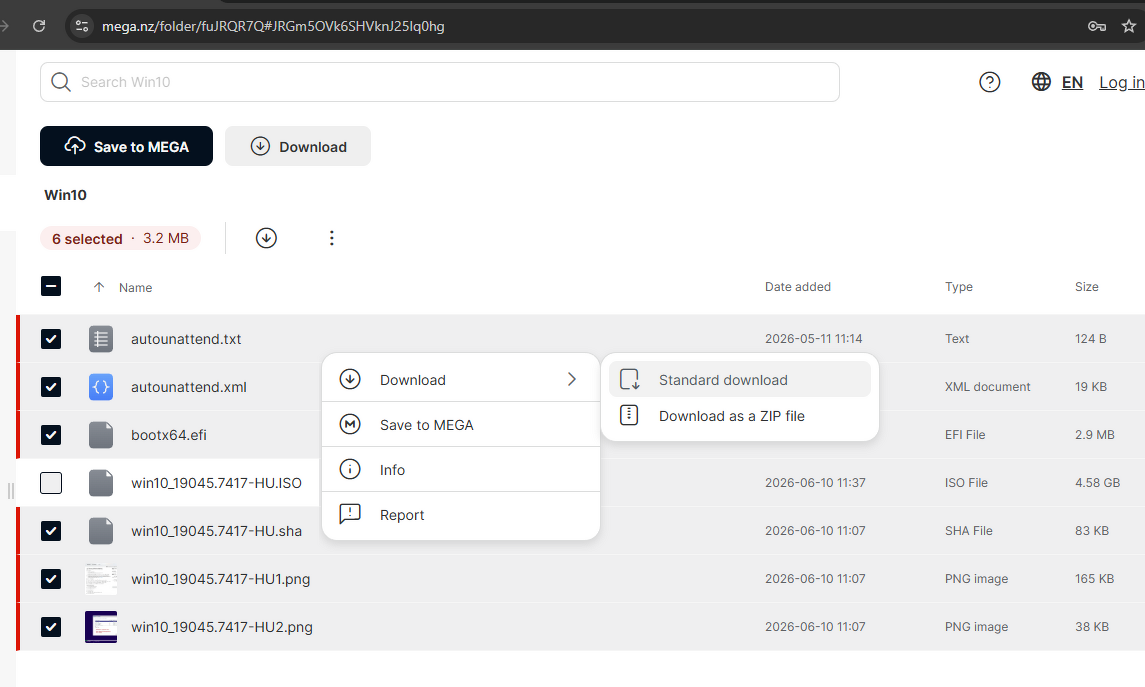The image size is (1145, 687).
Task: Click sort arrow next to Name column
Action: click(x=99, y=287)
